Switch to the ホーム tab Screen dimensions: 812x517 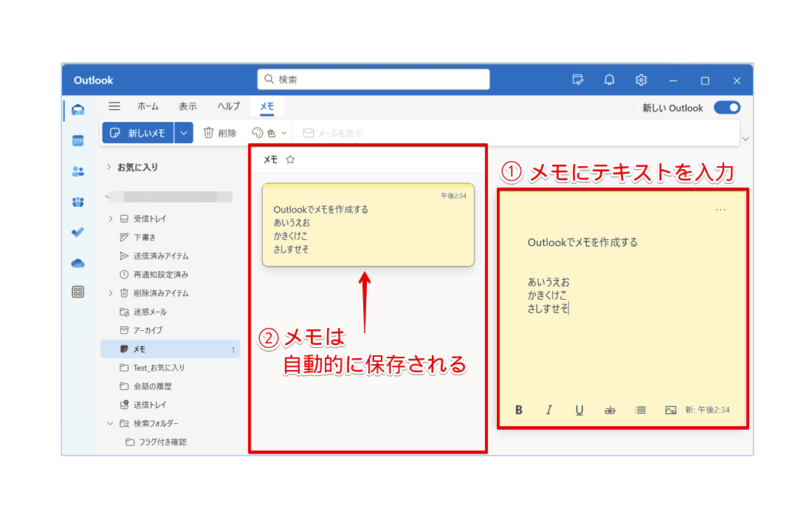[x=148, y=106]
